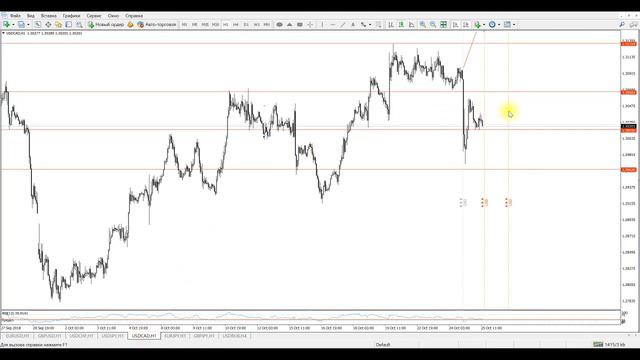Screen dimensions: 640x360
Task: Toggle the Auto Scroll chart icon
Action: pos(455,24)
